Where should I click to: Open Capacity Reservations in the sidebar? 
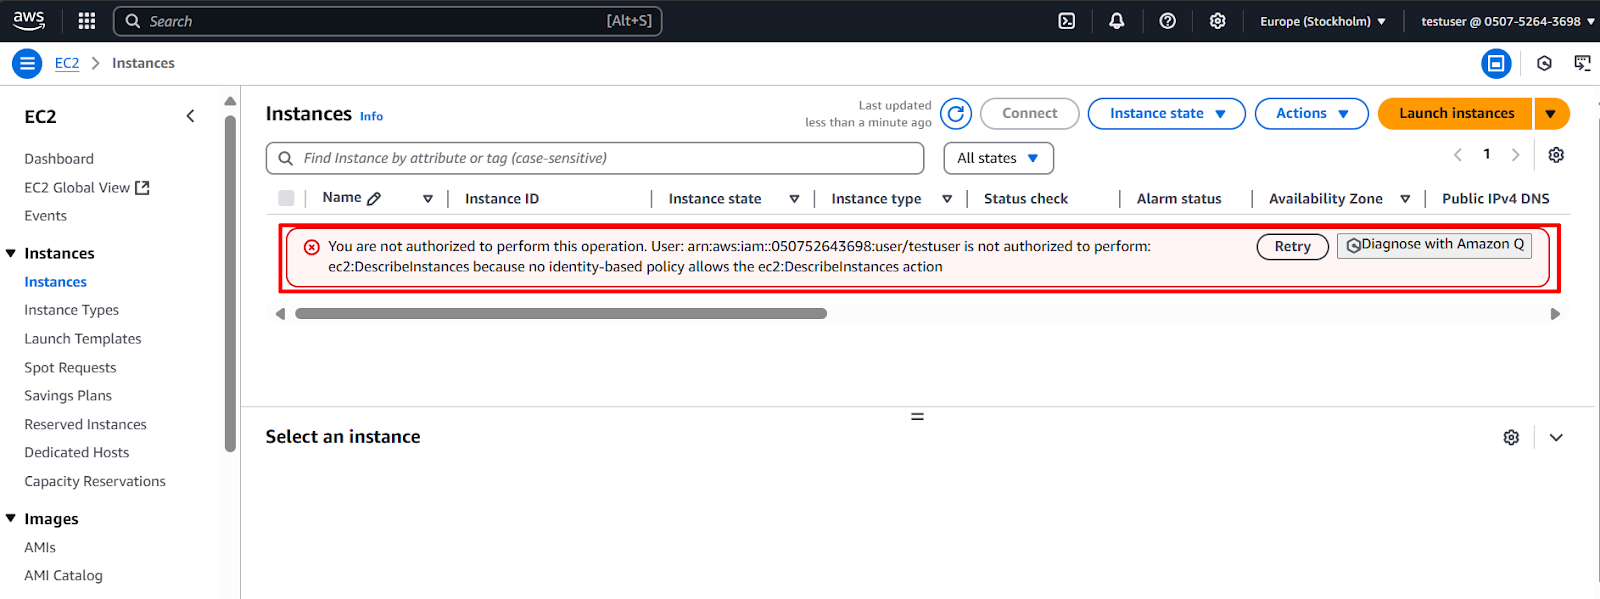click(x=95, y=482)
